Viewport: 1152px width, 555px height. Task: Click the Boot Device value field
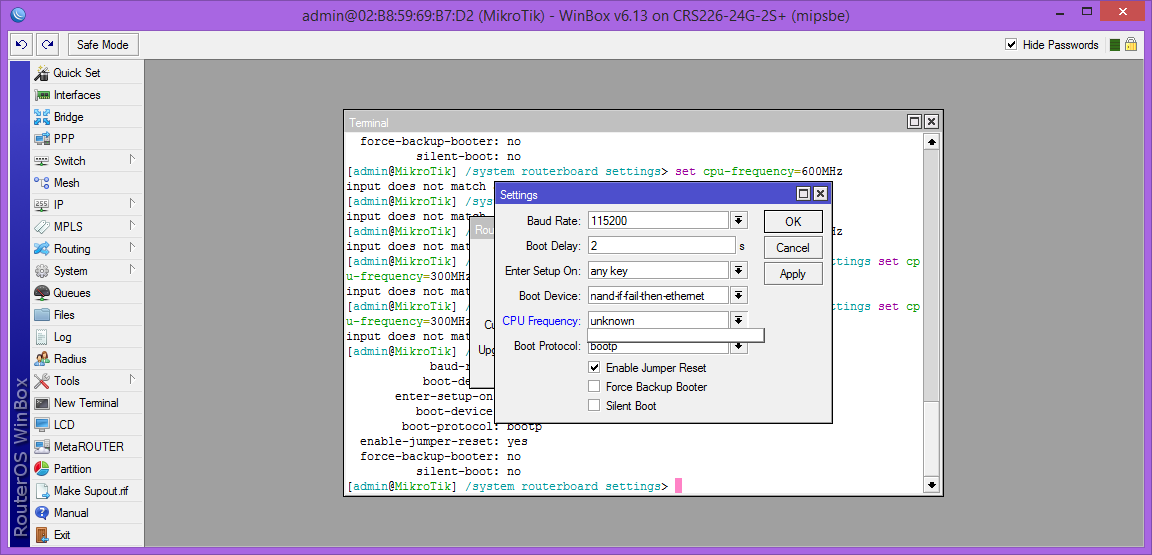[x=658, y=296]
